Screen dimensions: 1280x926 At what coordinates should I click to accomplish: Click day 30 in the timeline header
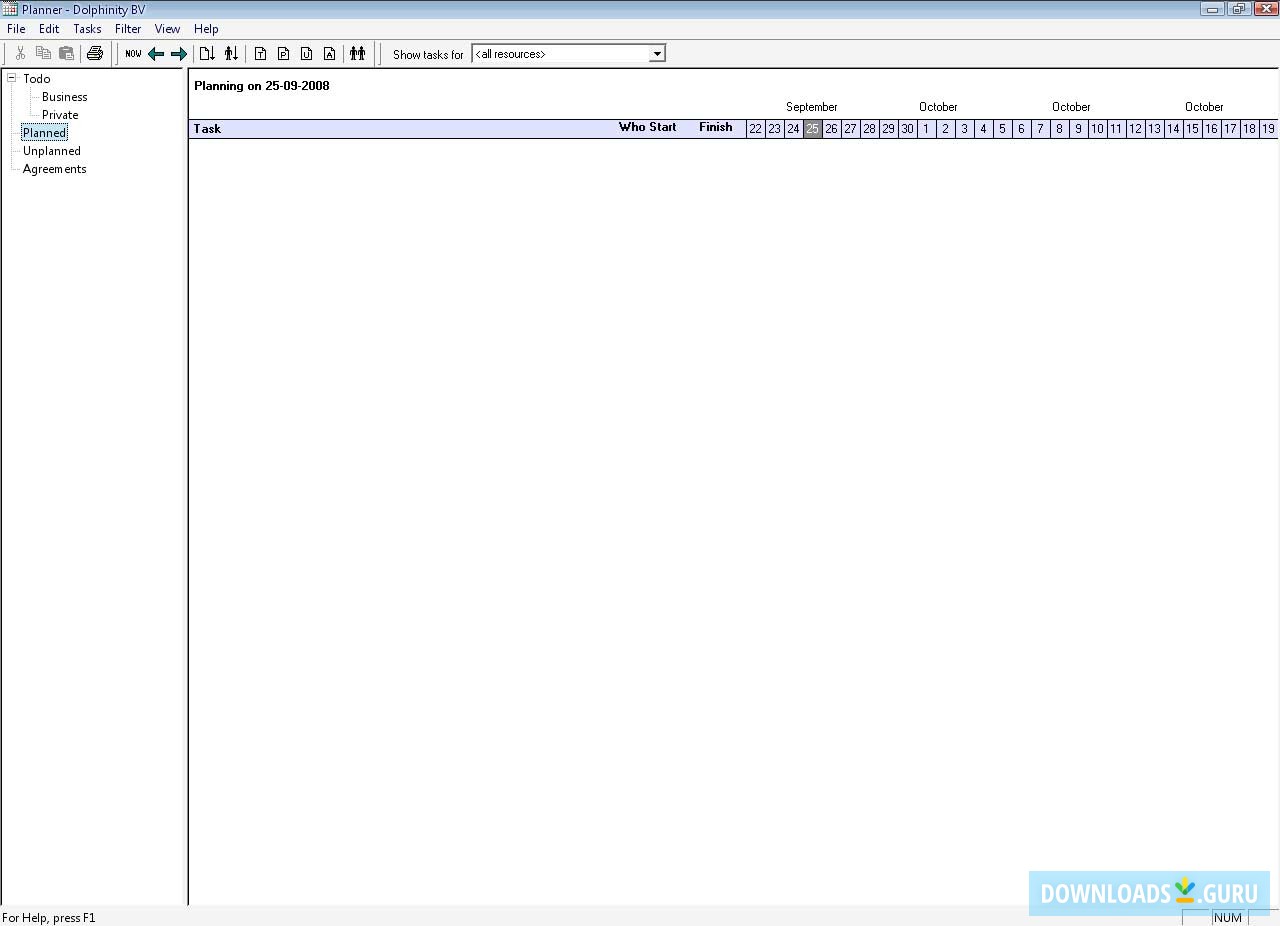point(907,129)
